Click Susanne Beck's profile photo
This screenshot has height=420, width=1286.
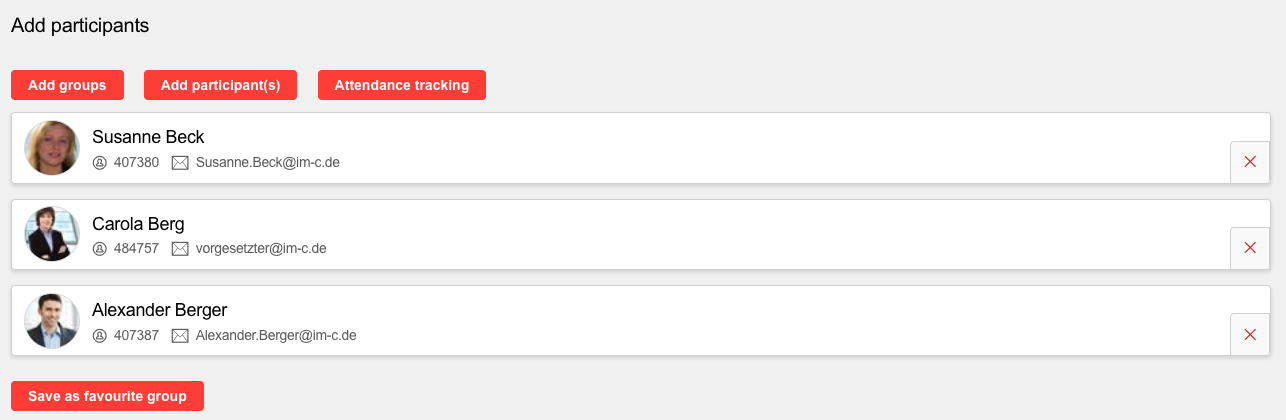click(x=52, y=148)
